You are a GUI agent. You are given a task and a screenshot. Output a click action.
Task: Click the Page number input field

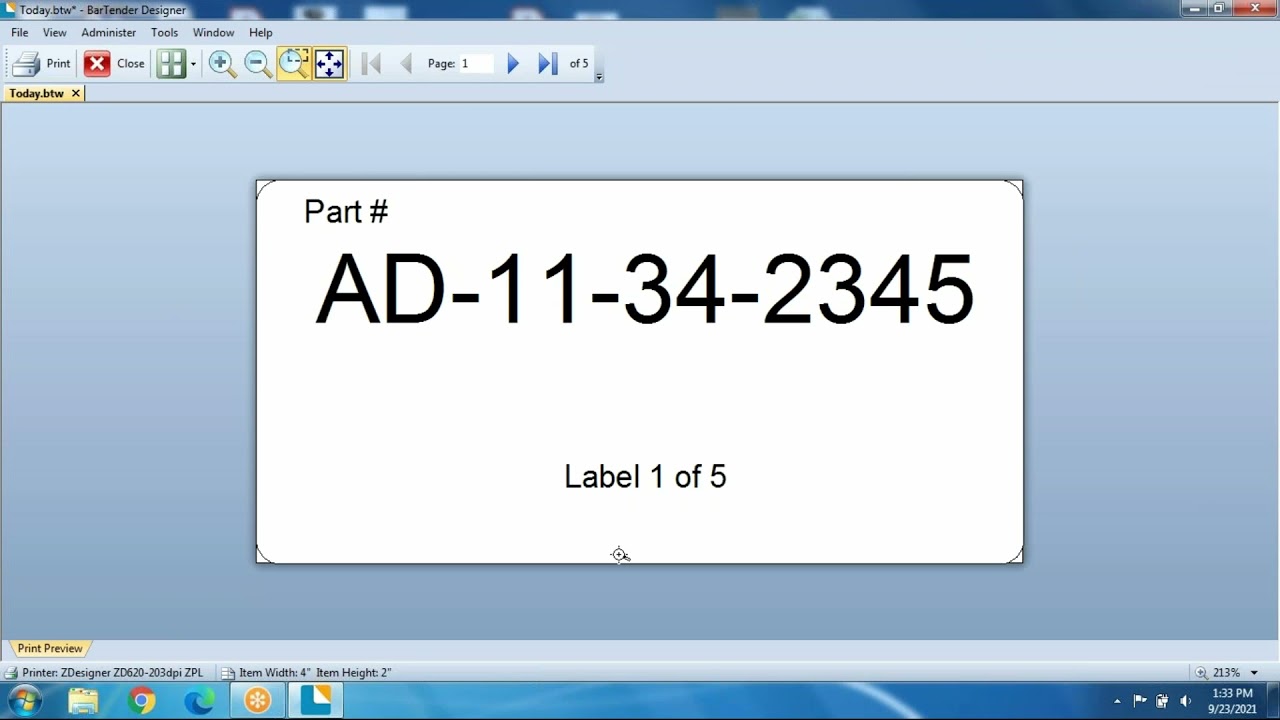point(476,63)
